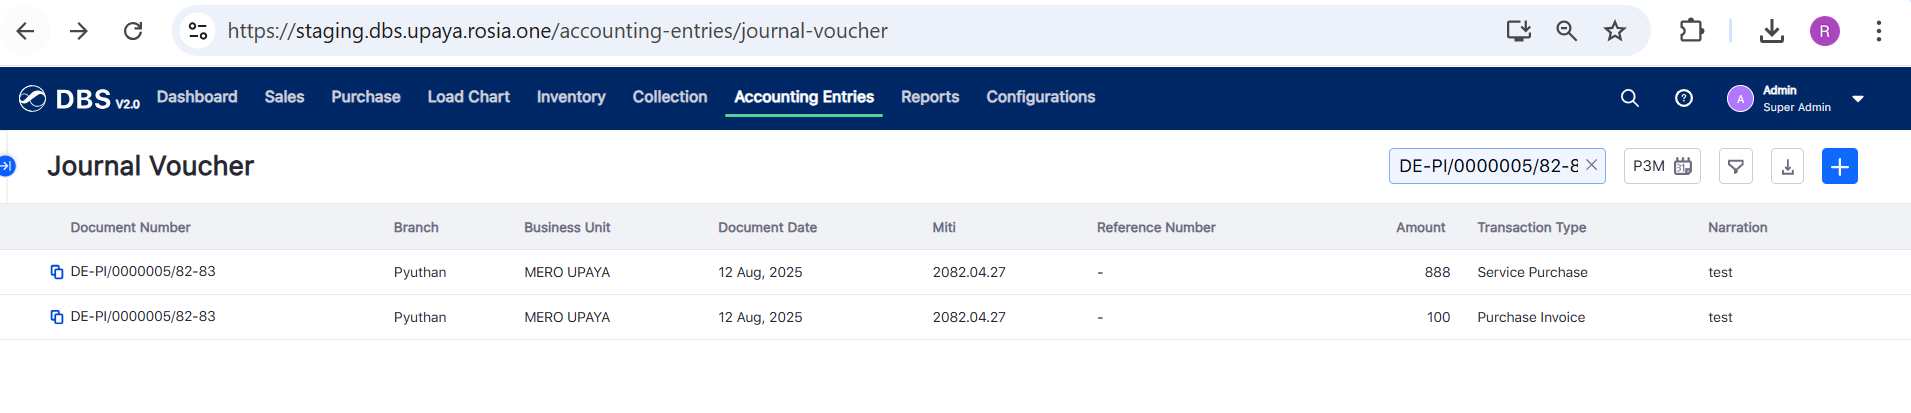Open the Inventory menu
The width and height of the screenshot is (1911, 413).
pyautogui.click(x=570, y=97)
